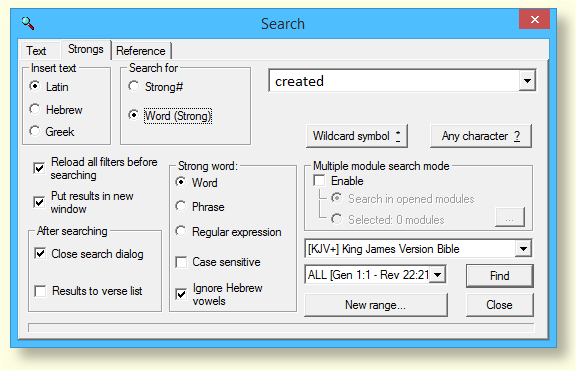
Task: Click the search text field containing 'created'
Action: point(394,81)
